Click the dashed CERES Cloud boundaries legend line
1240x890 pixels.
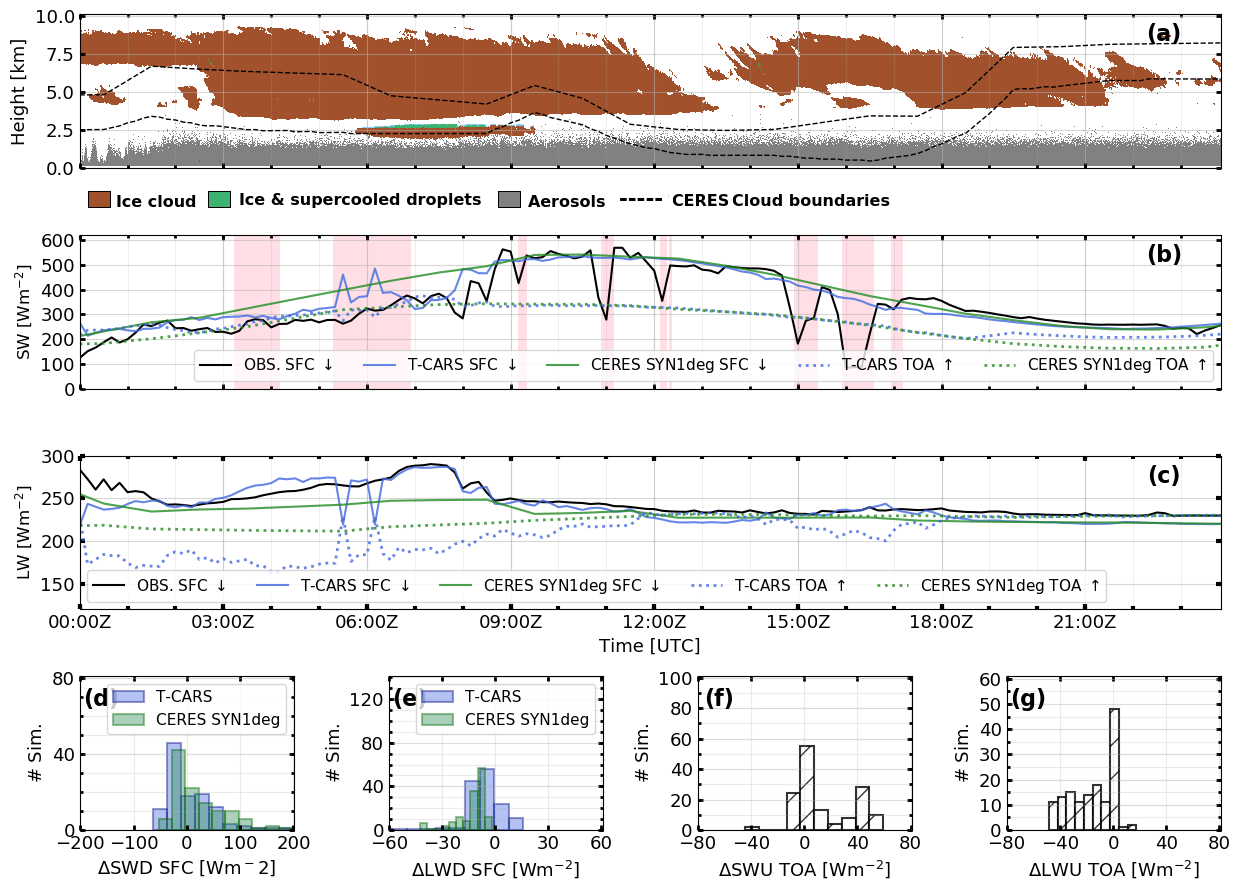click(x=640, y=200)
